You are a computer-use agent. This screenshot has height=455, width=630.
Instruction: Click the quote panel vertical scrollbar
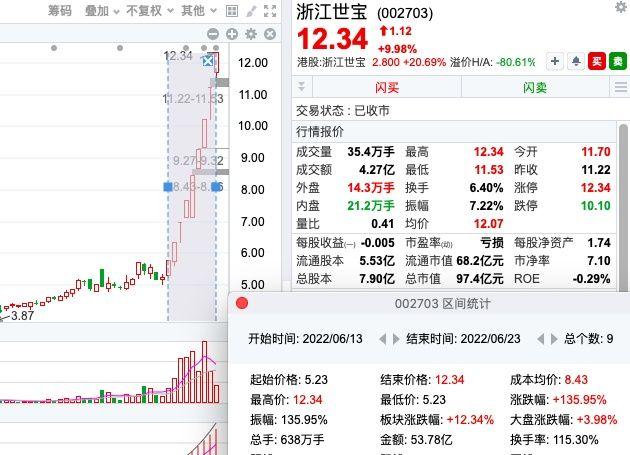tap(623, 208)
